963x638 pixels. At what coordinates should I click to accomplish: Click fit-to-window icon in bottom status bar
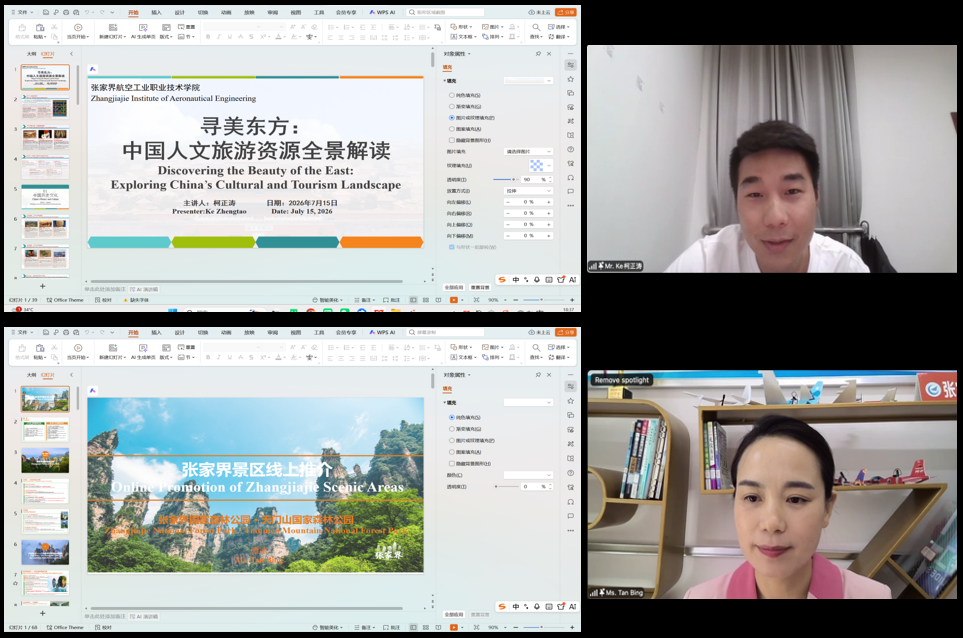pos(477,627)
